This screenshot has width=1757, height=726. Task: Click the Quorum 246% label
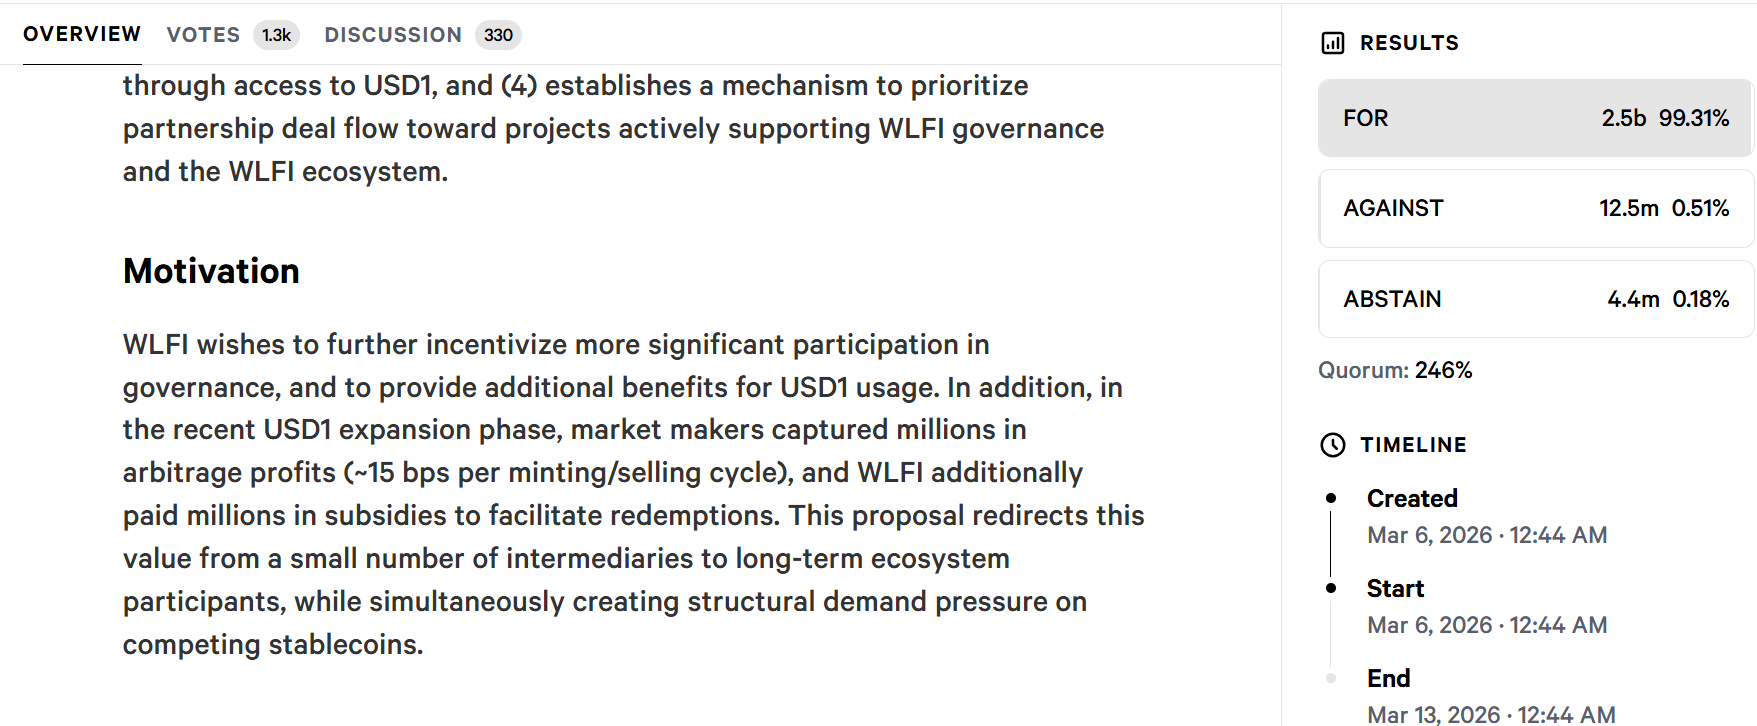1394,369
